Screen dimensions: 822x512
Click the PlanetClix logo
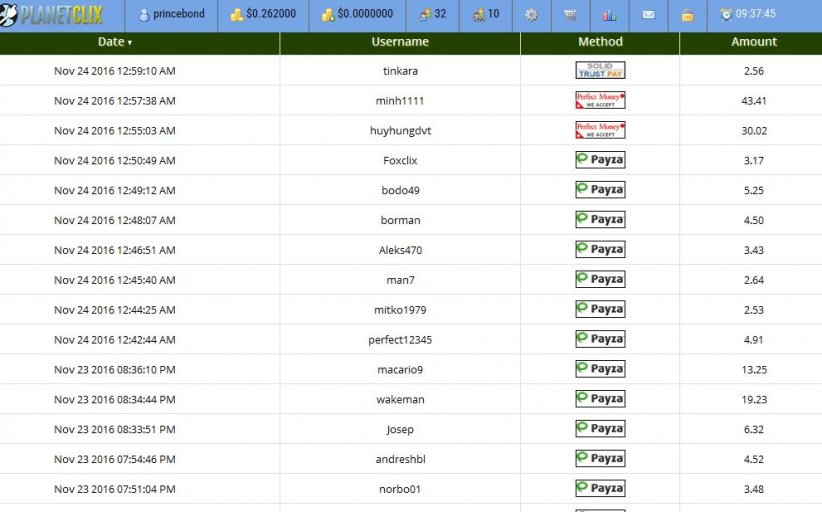coord(52,15)
